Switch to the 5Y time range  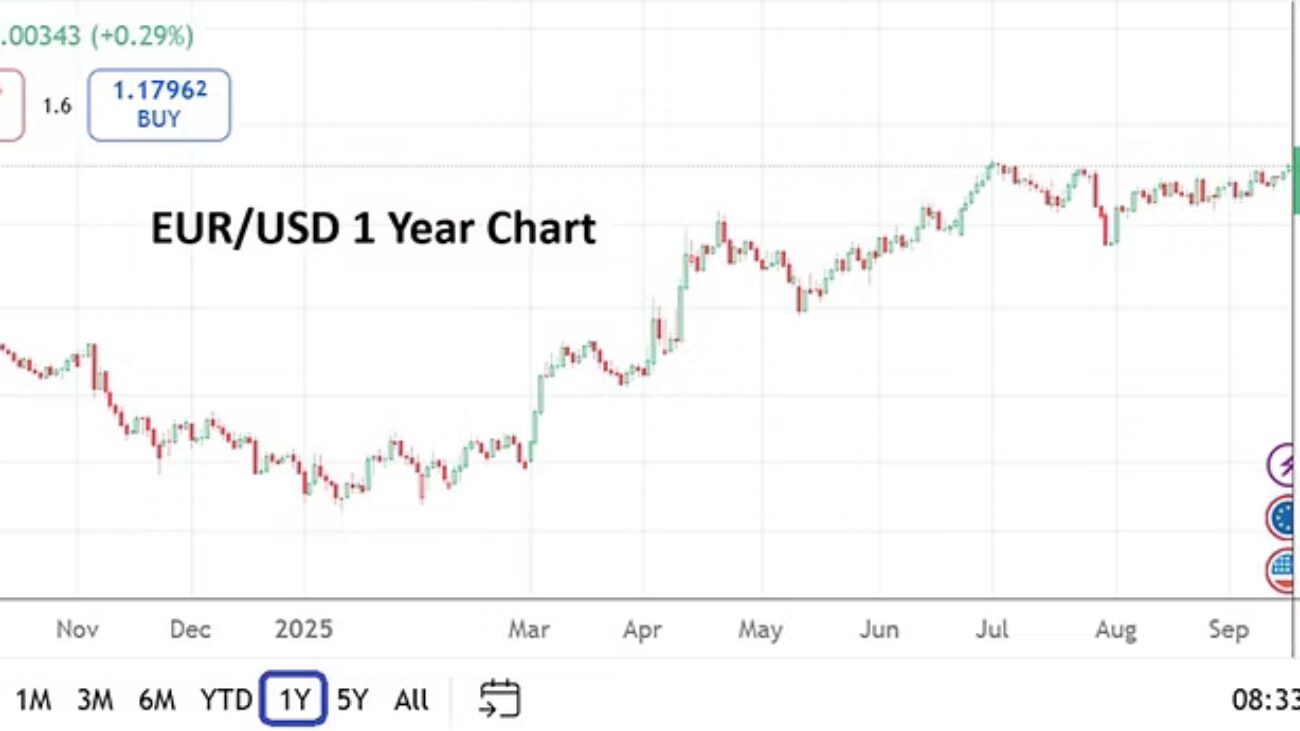click(352, 700)
